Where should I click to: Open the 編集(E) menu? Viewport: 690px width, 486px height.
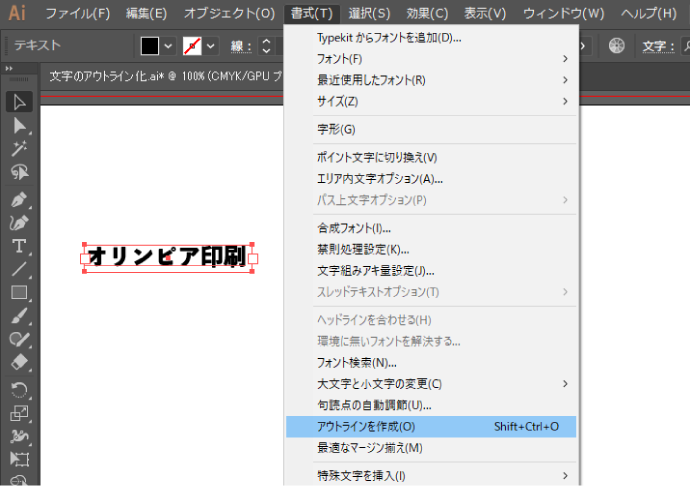147,13
